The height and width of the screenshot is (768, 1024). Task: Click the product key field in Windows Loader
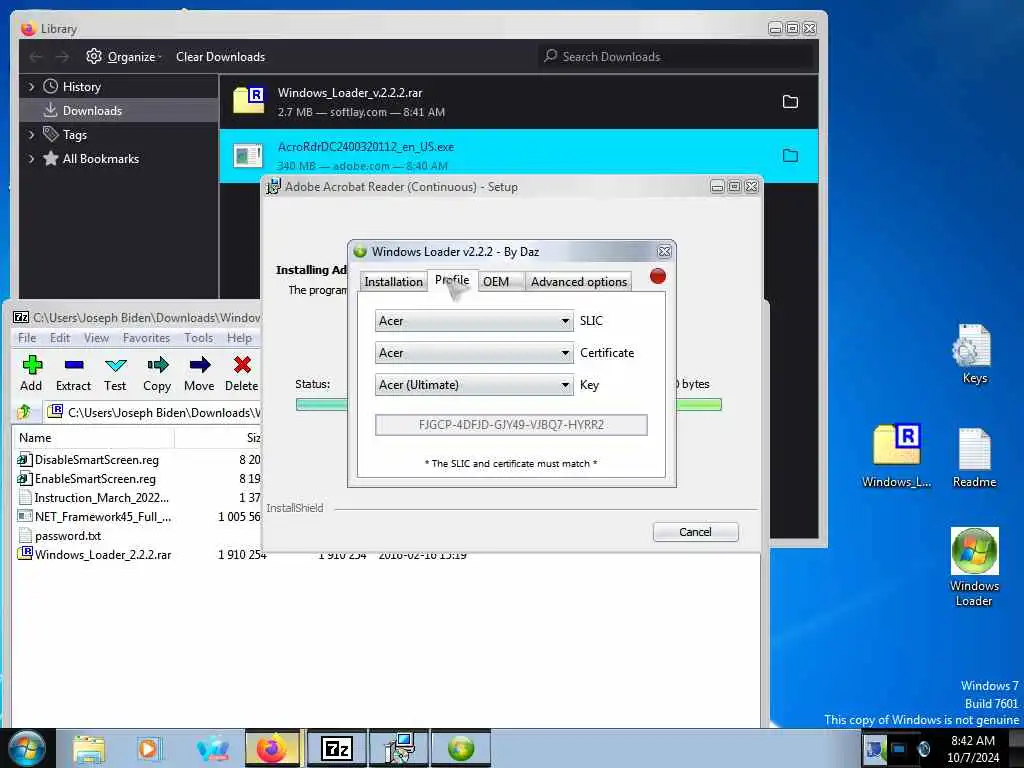pos(511,424)
